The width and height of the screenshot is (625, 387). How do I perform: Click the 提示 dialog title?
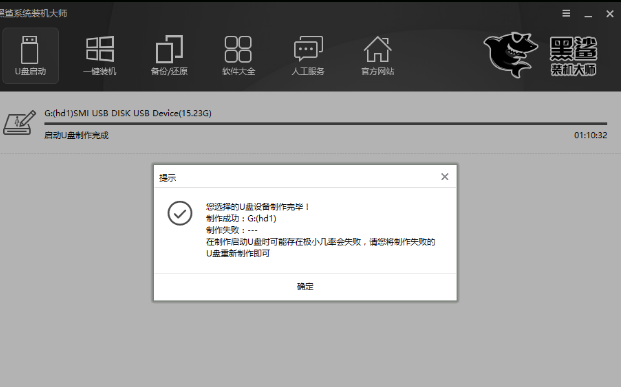167,178
